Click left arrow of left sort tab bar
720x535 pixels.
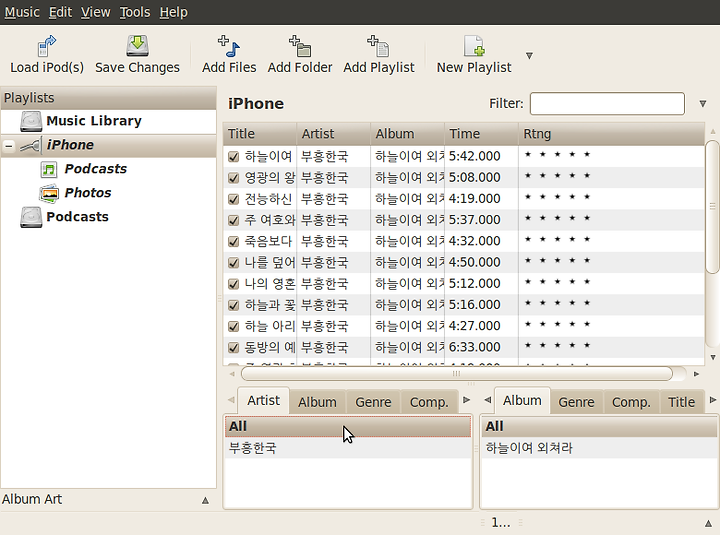[231, 400]
